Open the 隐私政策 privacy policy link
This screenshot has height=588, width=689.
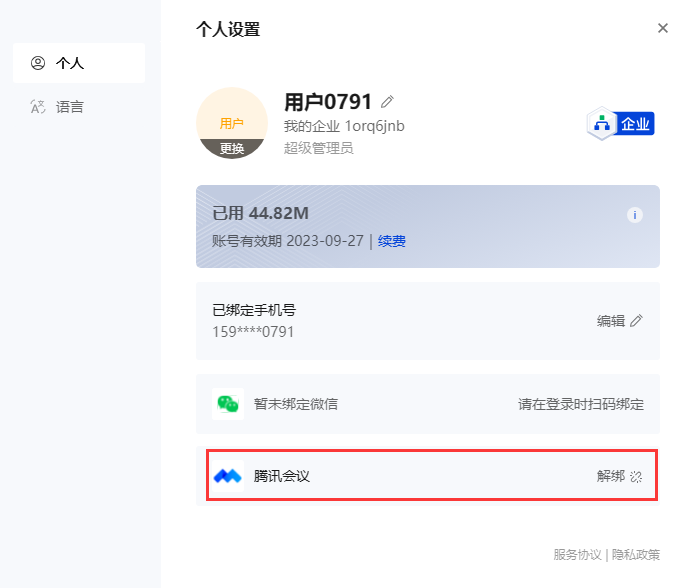[x=636, y=555]
